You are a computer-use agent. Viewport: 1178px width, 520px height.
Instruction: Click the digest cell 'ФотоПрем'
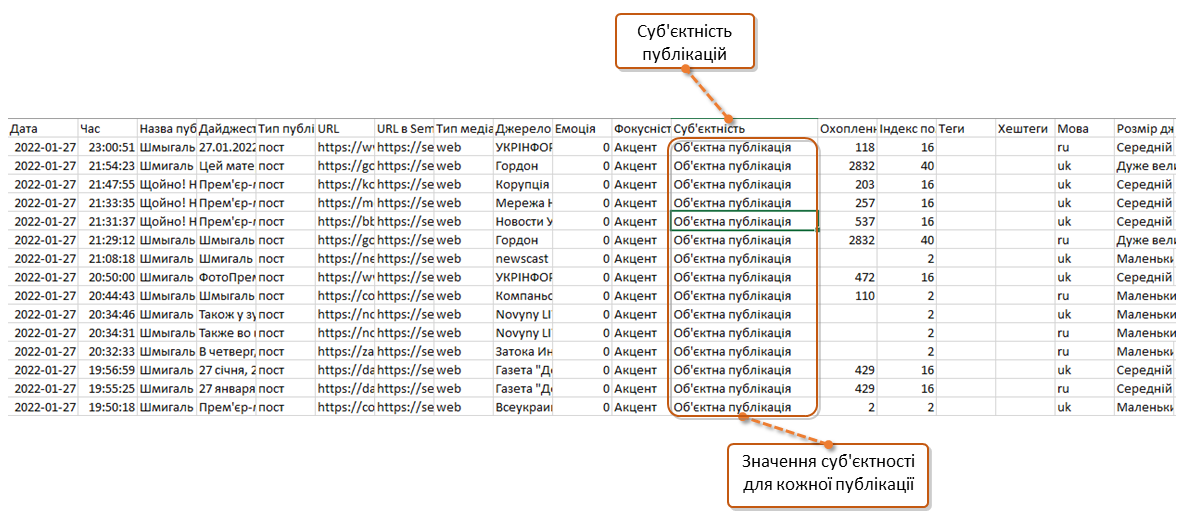click(x=227, y=277)
